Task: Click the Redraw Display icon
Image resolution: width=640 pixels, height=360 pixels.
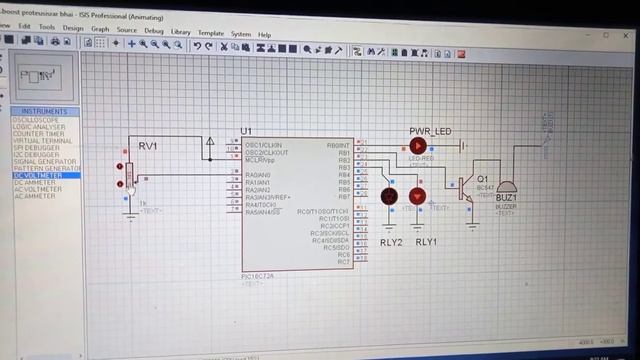Action: click(x=88, y=42)
